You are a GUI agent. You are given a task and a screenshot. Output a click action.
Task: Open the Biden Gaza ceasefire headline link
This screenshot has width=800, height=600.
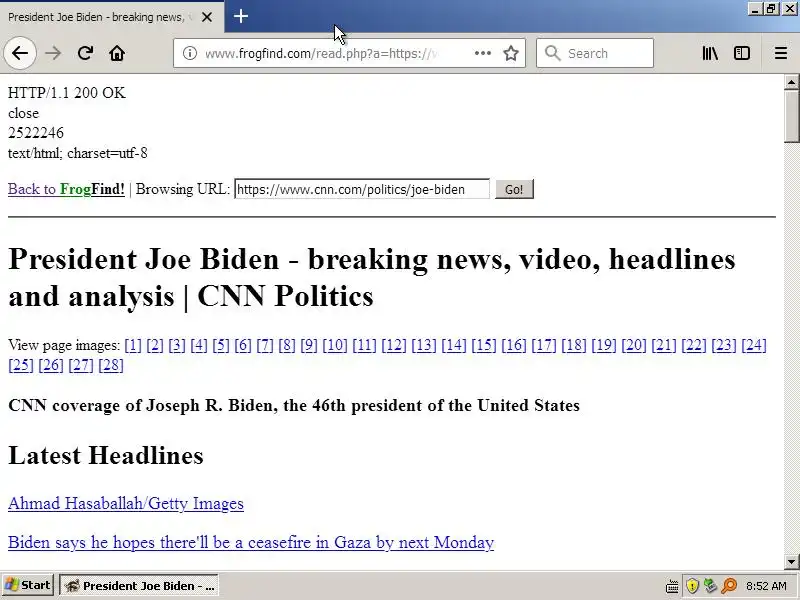[251, 542]
